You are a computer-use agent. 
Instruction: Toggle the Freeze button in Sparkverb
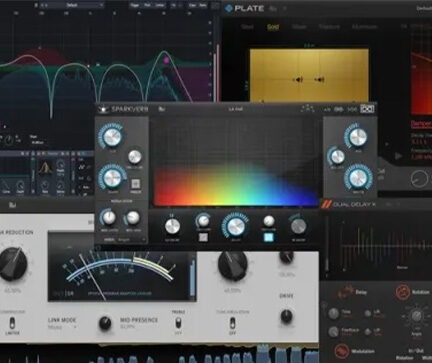pos(135,184)
